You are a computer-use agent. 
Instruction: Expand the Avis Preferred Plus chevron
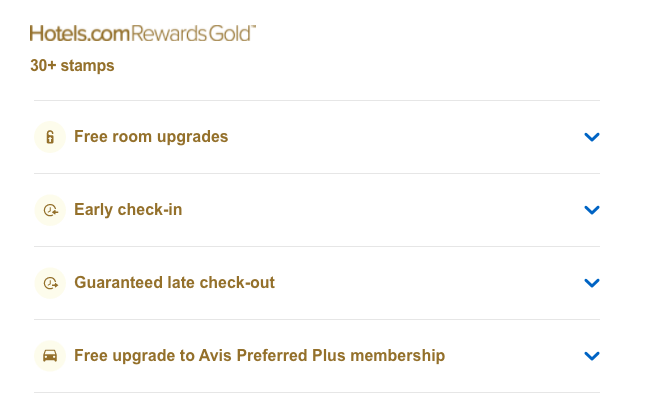pos(591,356)
